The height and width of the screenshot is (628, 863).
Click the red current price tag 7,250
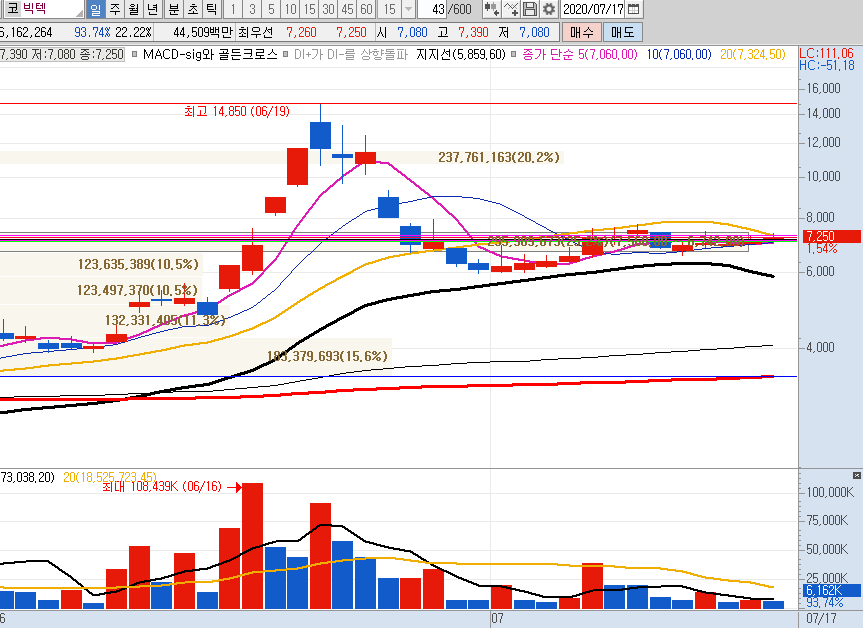coord(831,236)
